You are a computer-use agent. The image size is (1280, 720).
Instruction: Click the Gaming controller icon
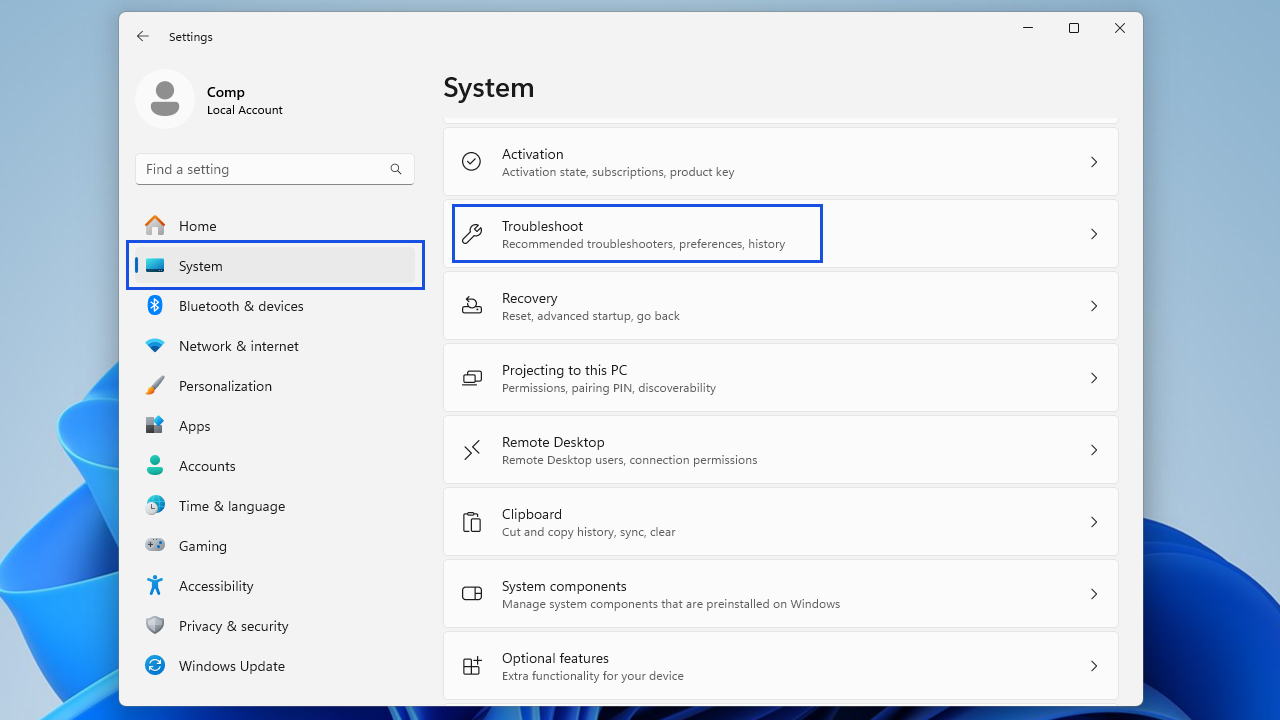[155, 546]
